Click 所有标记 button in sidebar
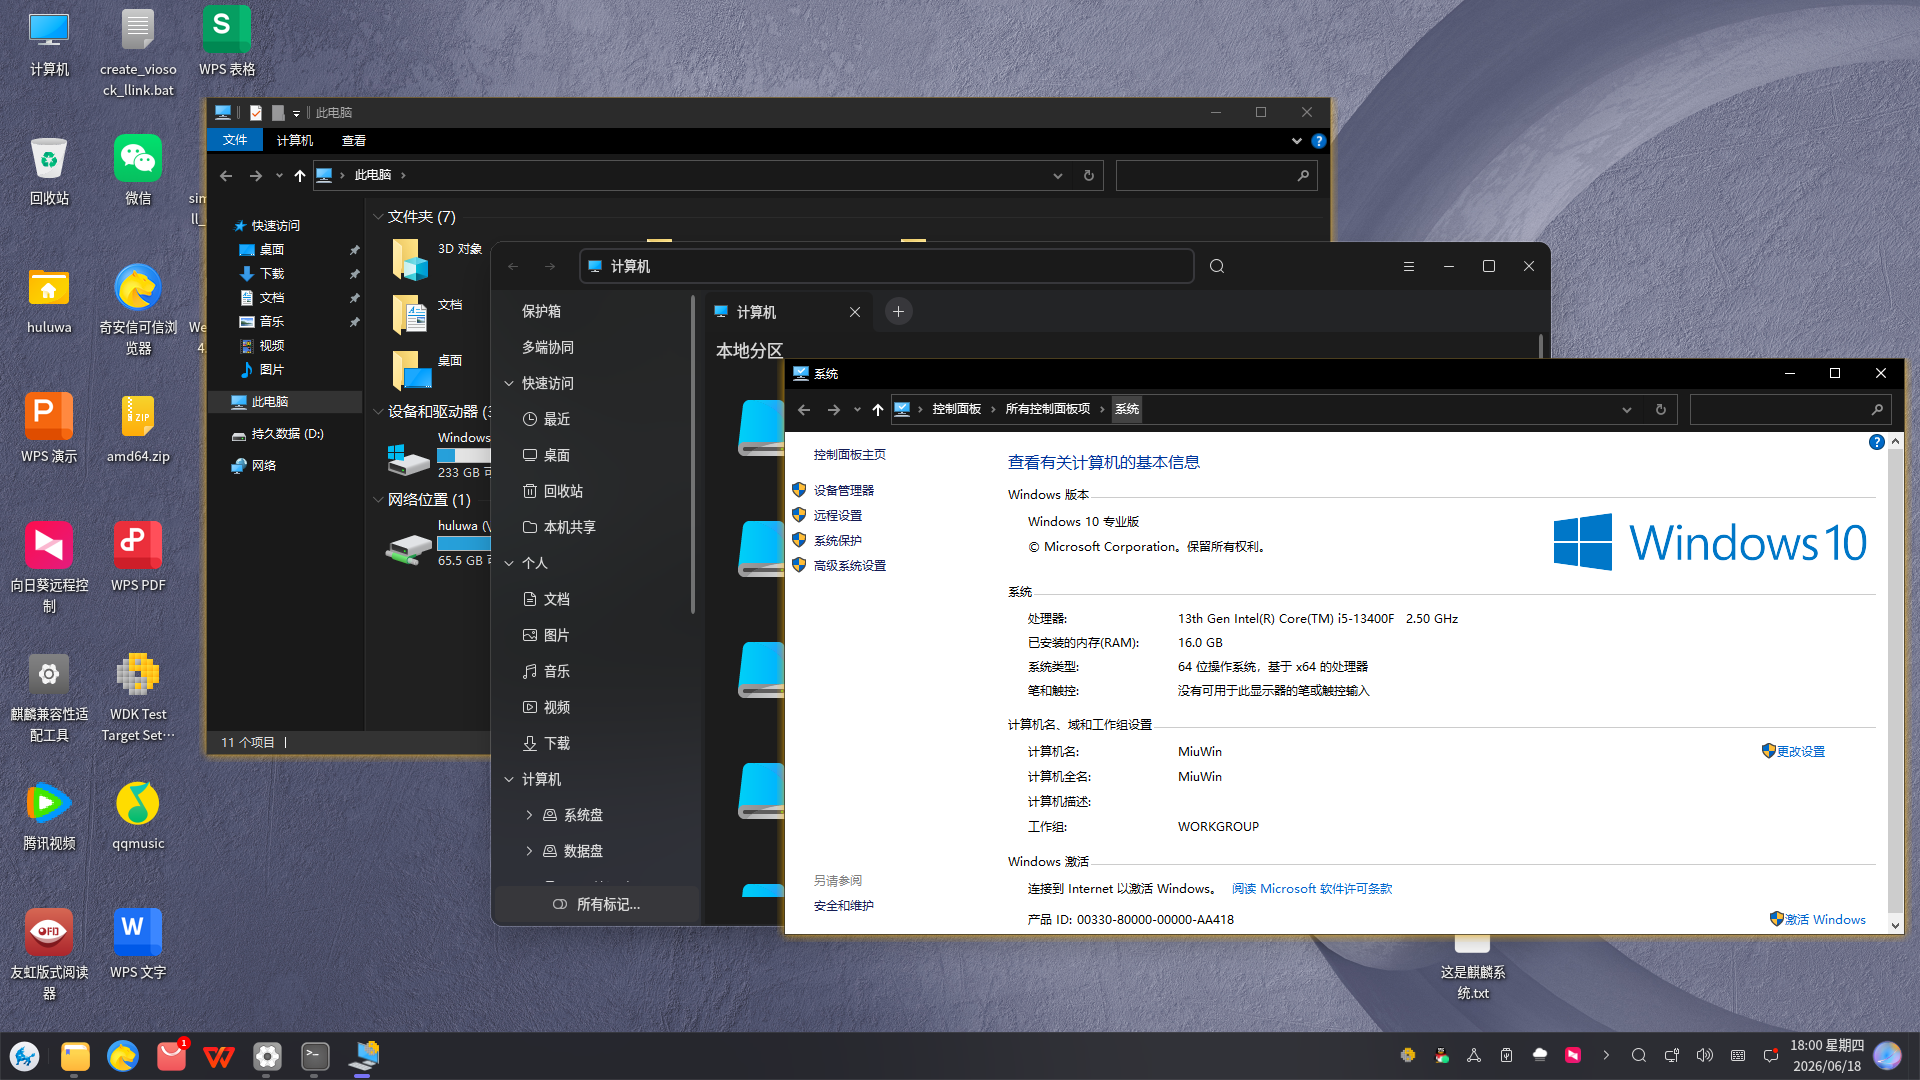This screenshot has width=1920, height=1080. (597, 904)
